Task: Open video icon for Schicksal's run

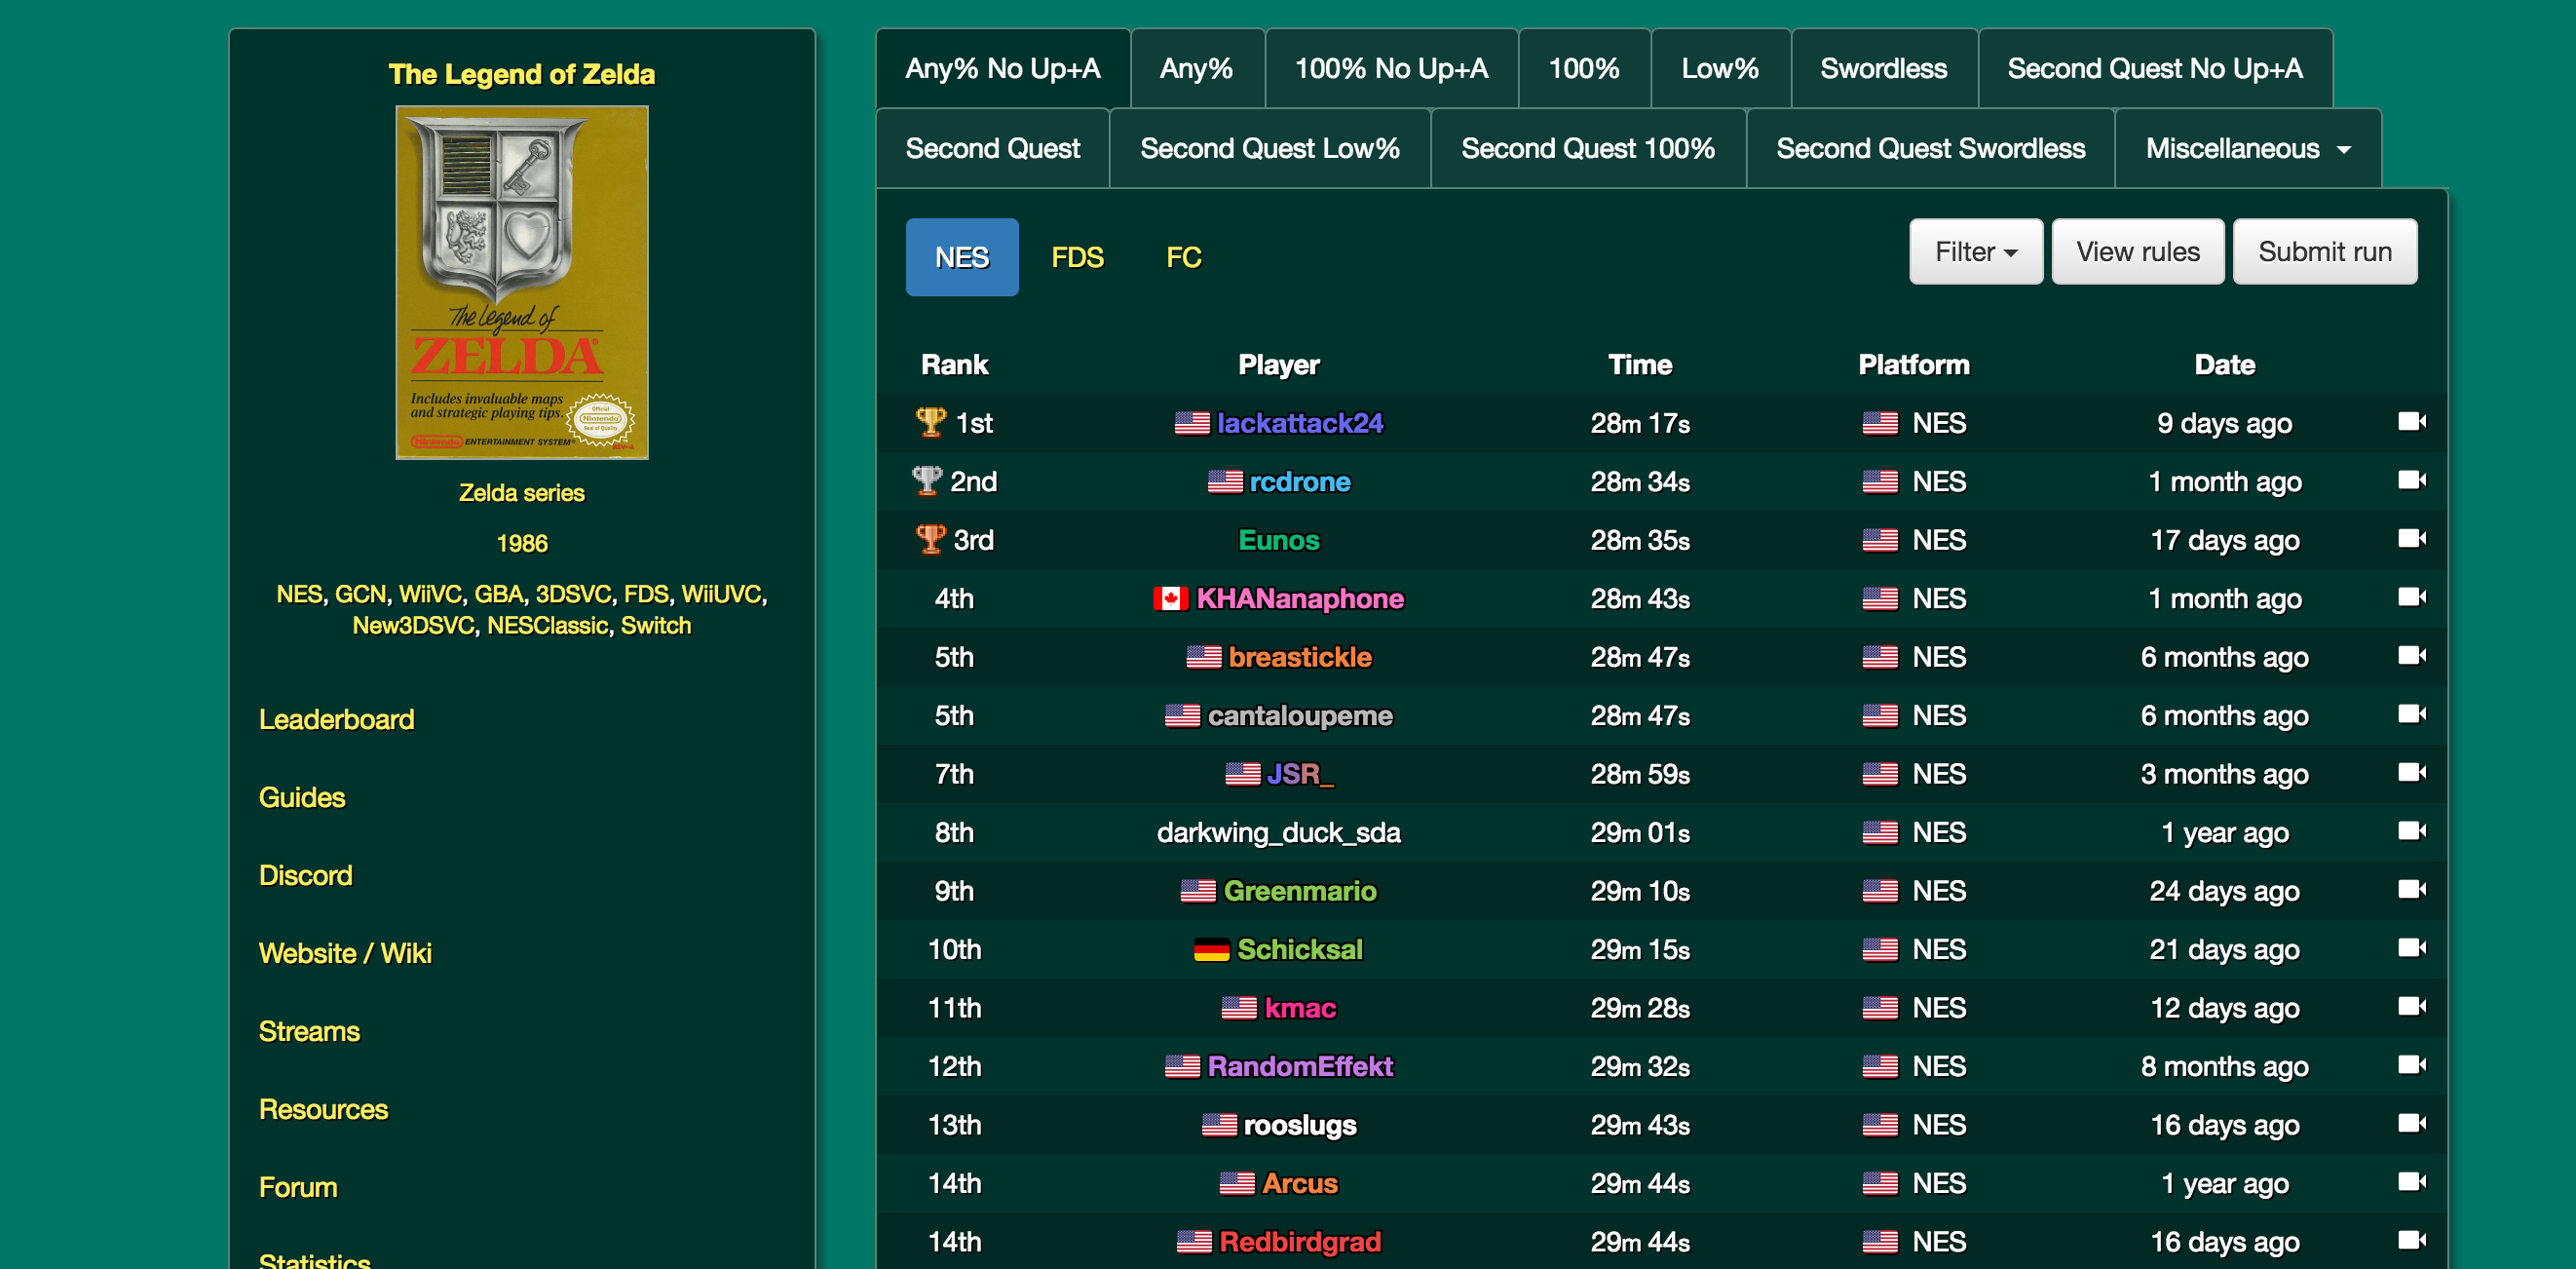Action: (2411, 948)
